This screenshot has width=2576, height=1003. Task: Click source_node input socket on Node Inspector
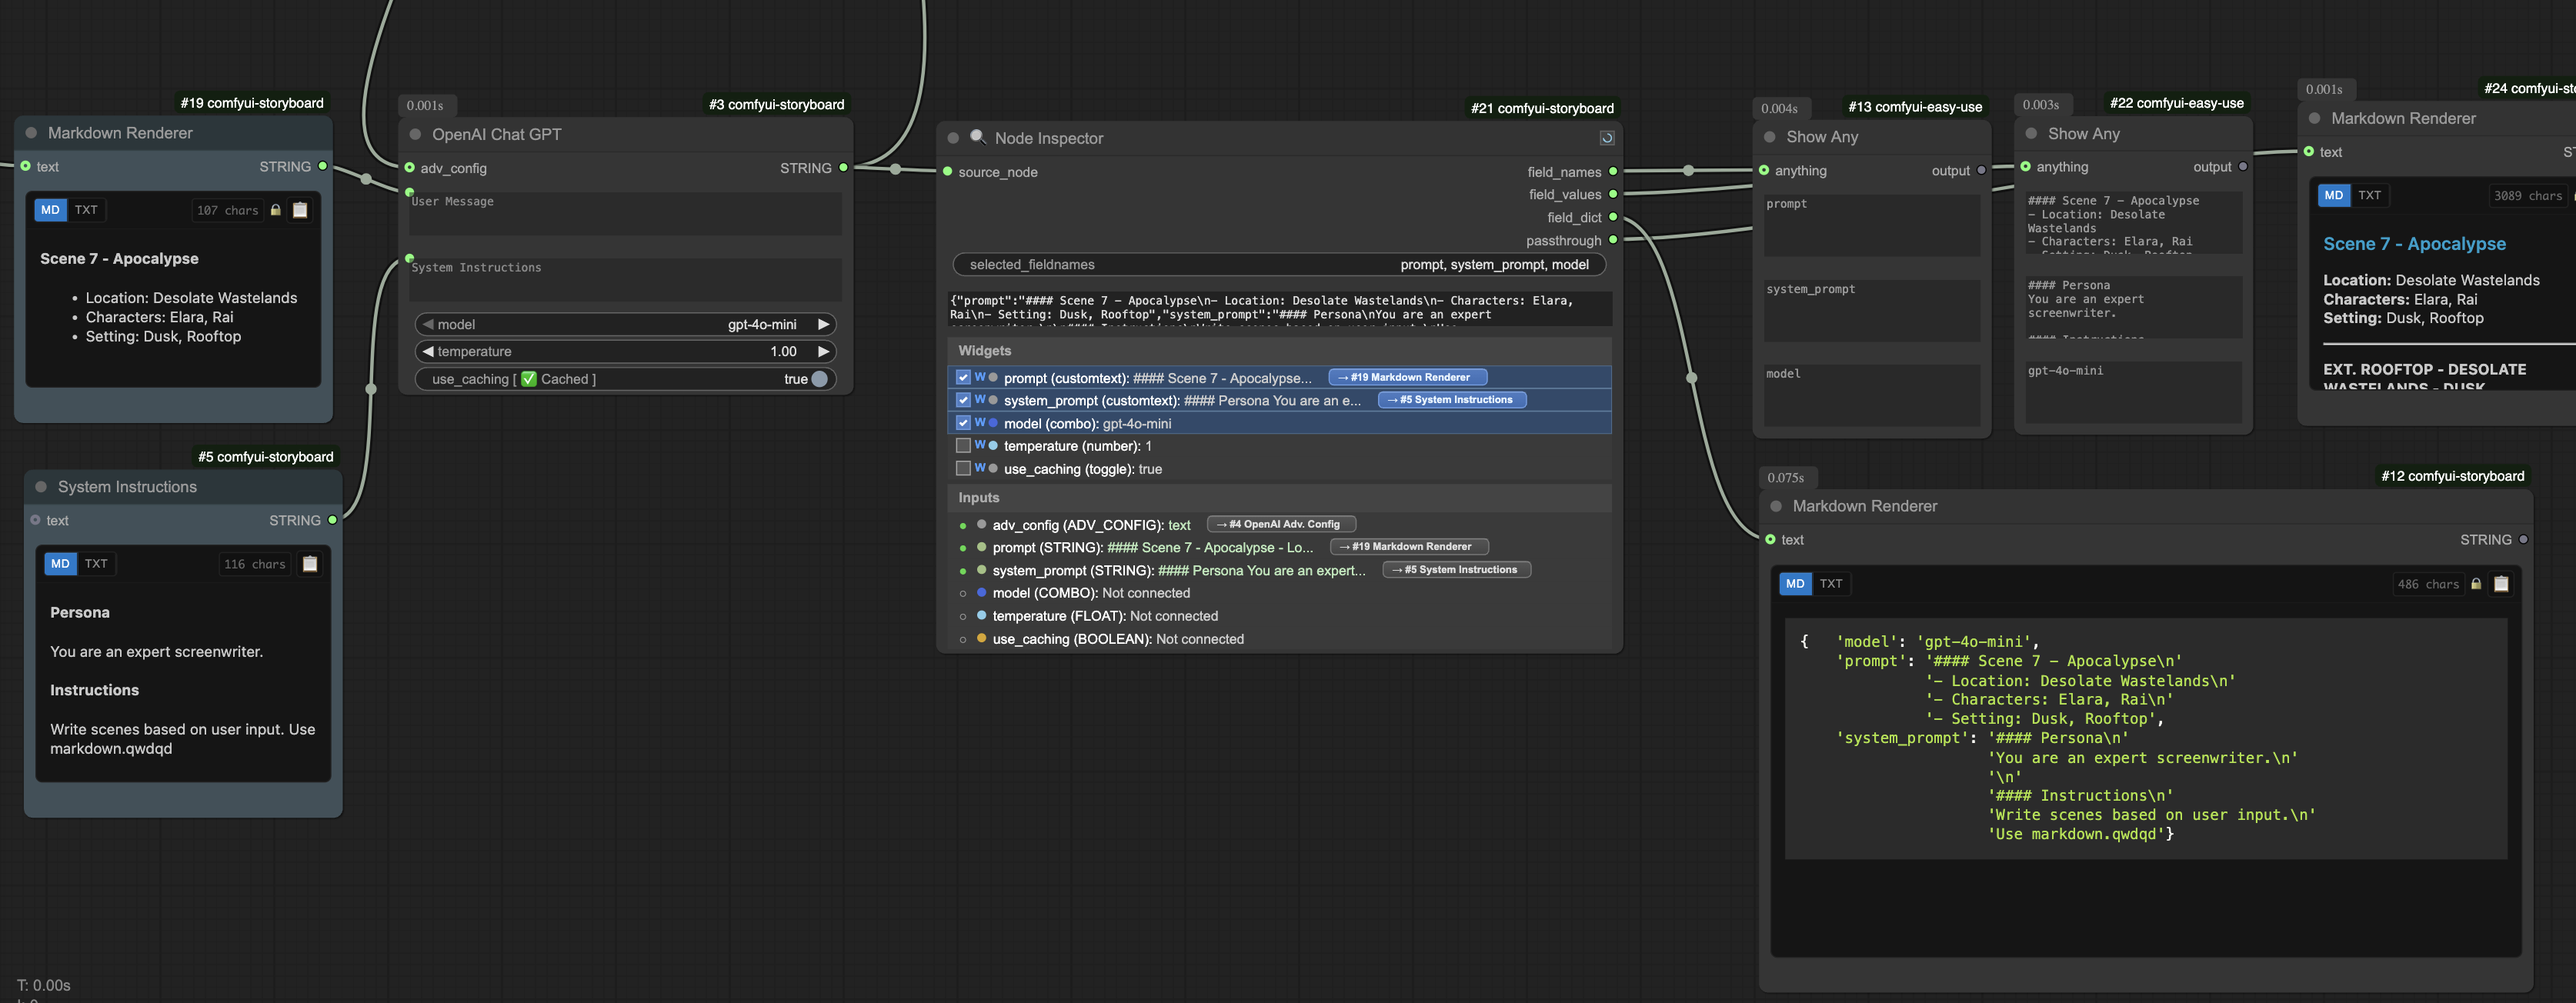click(948, 172)
